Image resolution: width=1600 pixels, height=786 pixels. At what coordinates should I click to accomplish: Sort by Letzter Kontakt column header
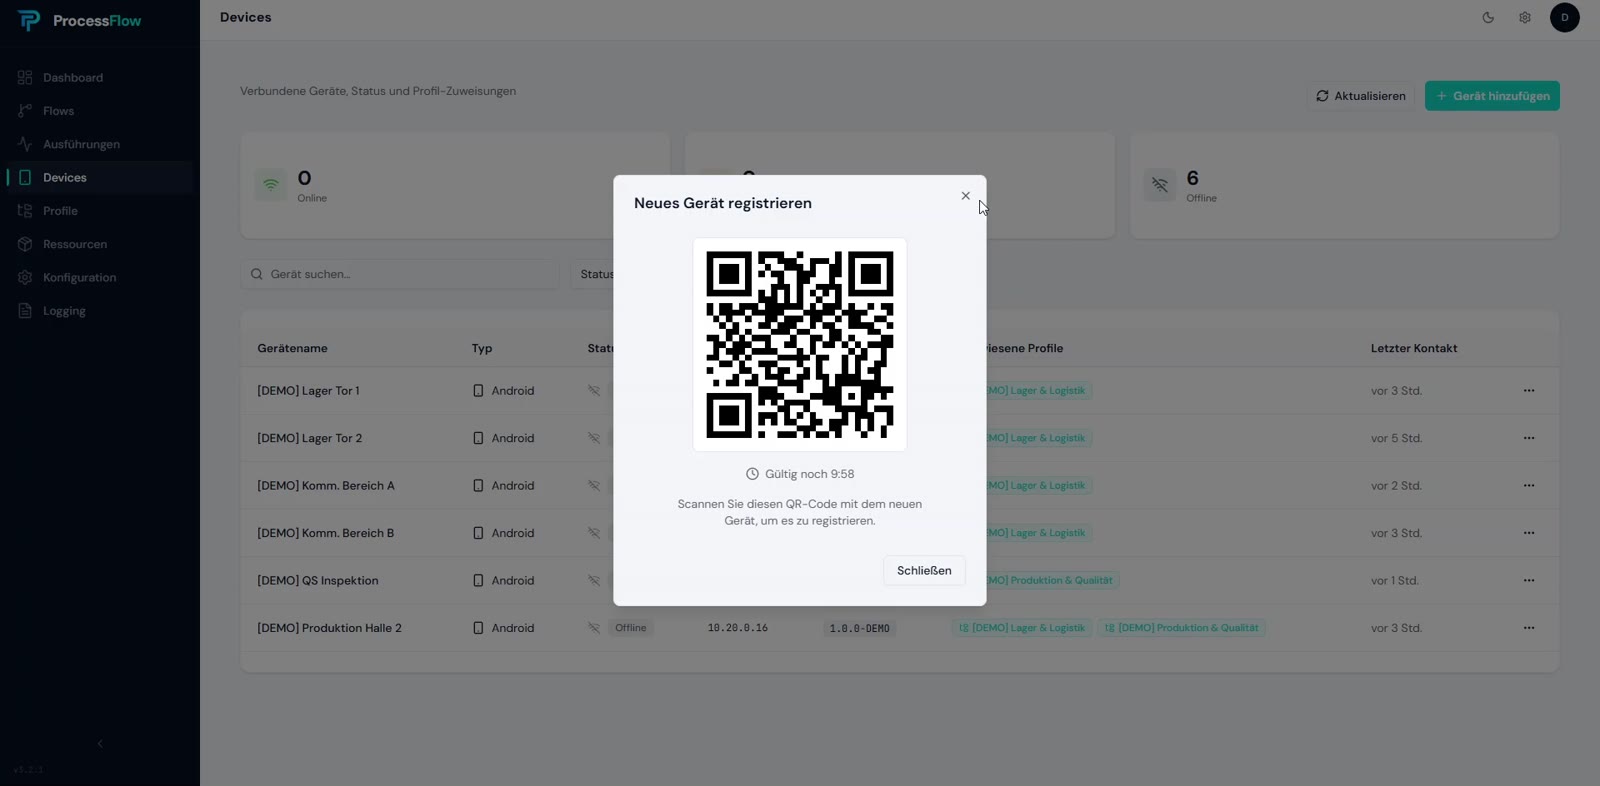point(1414,349)
